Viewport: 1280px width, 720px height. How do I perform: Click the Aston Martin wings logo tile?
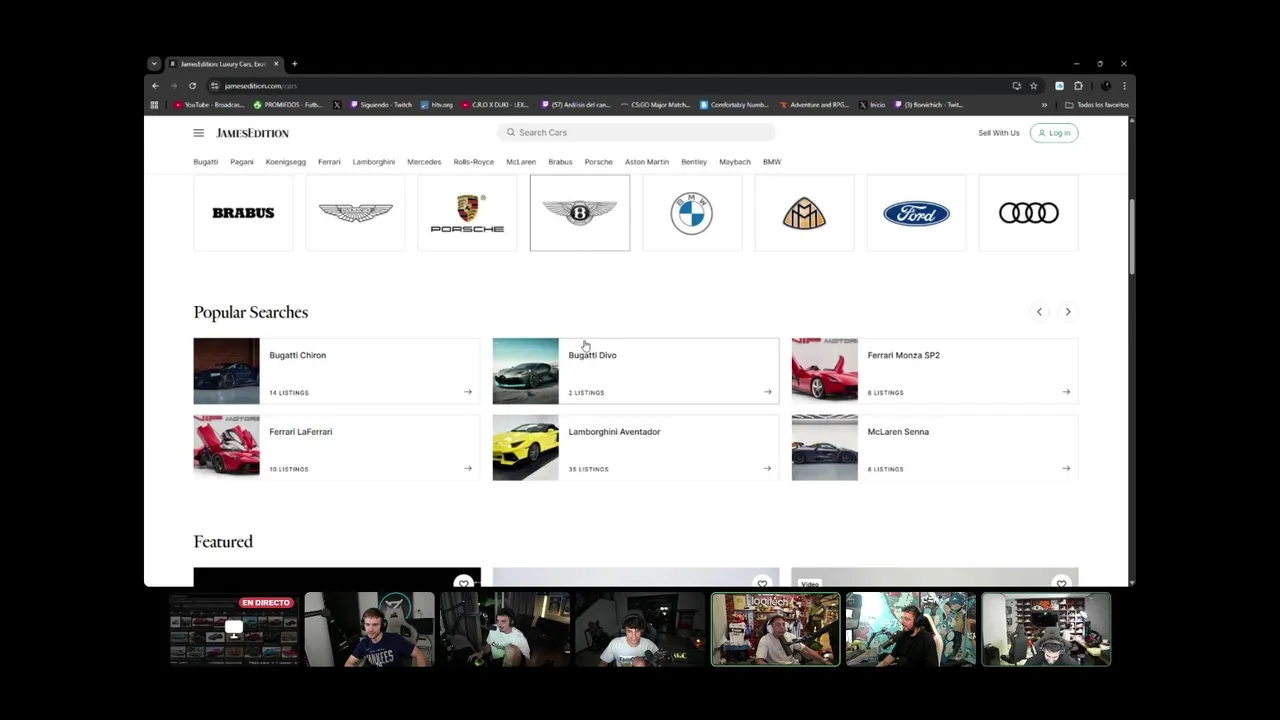coord(355,213)
